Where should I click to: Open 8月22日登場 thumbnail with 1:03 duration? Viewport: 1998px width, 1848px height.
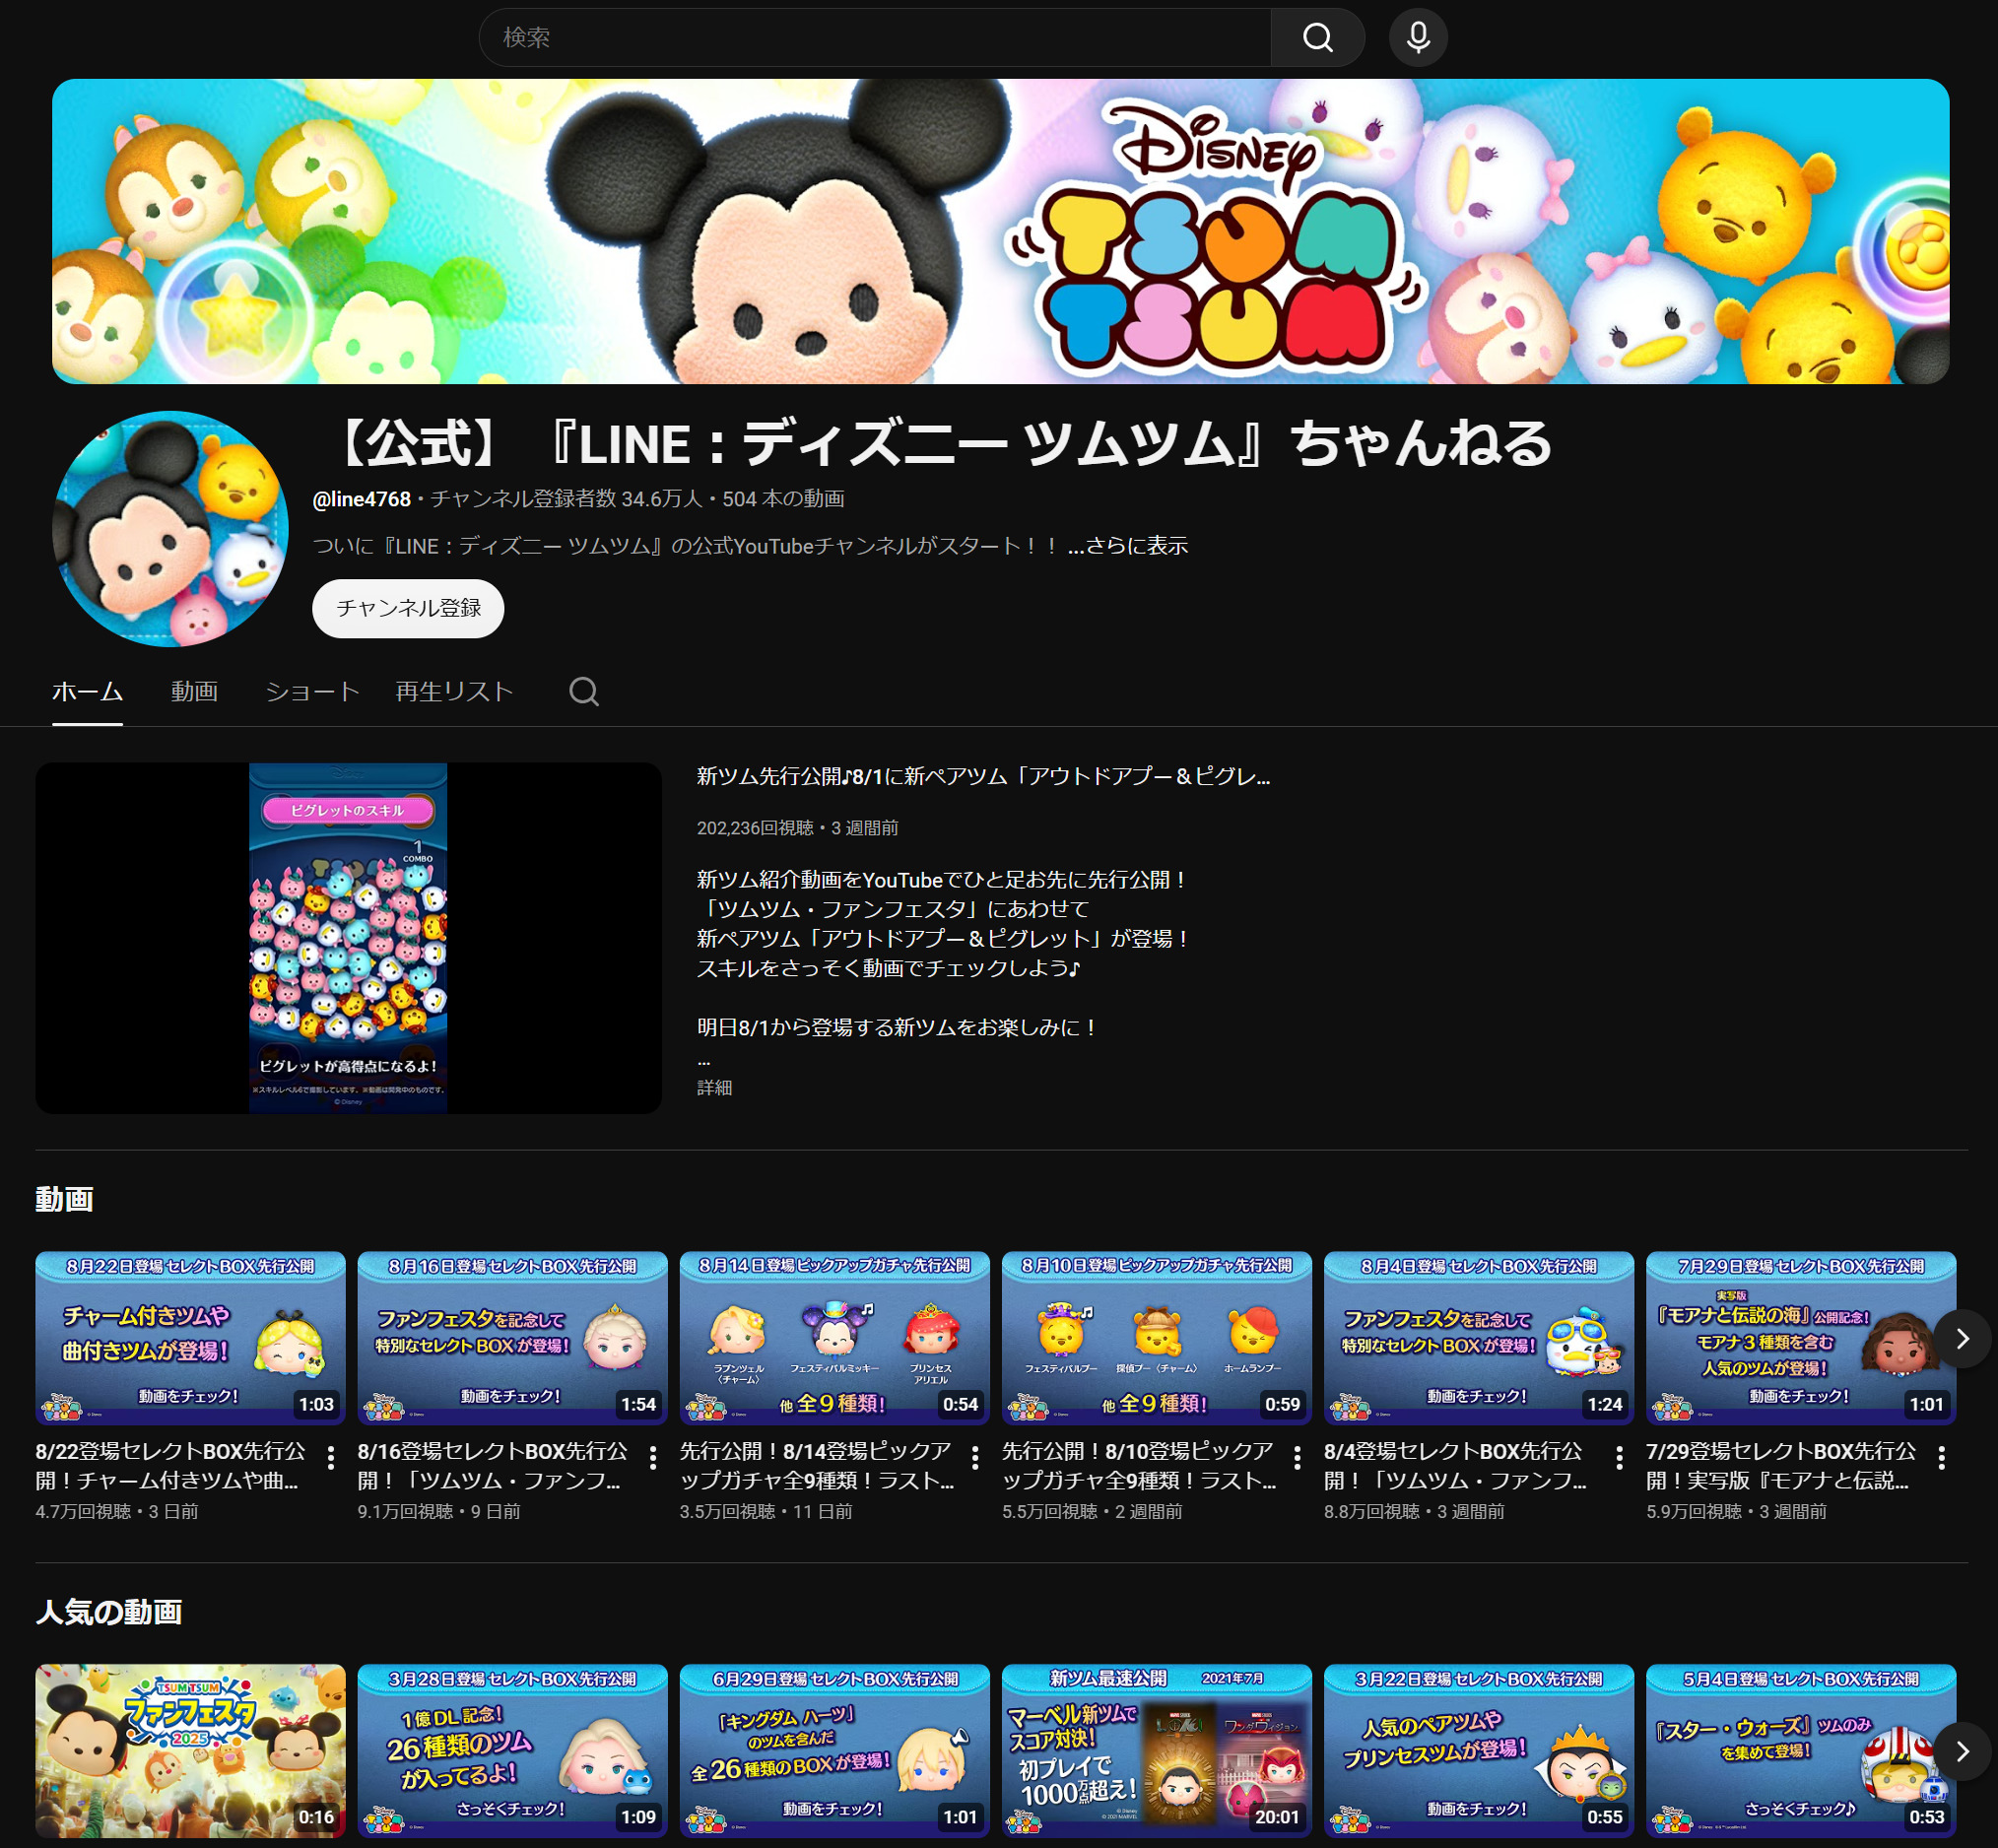[190, 1338]
